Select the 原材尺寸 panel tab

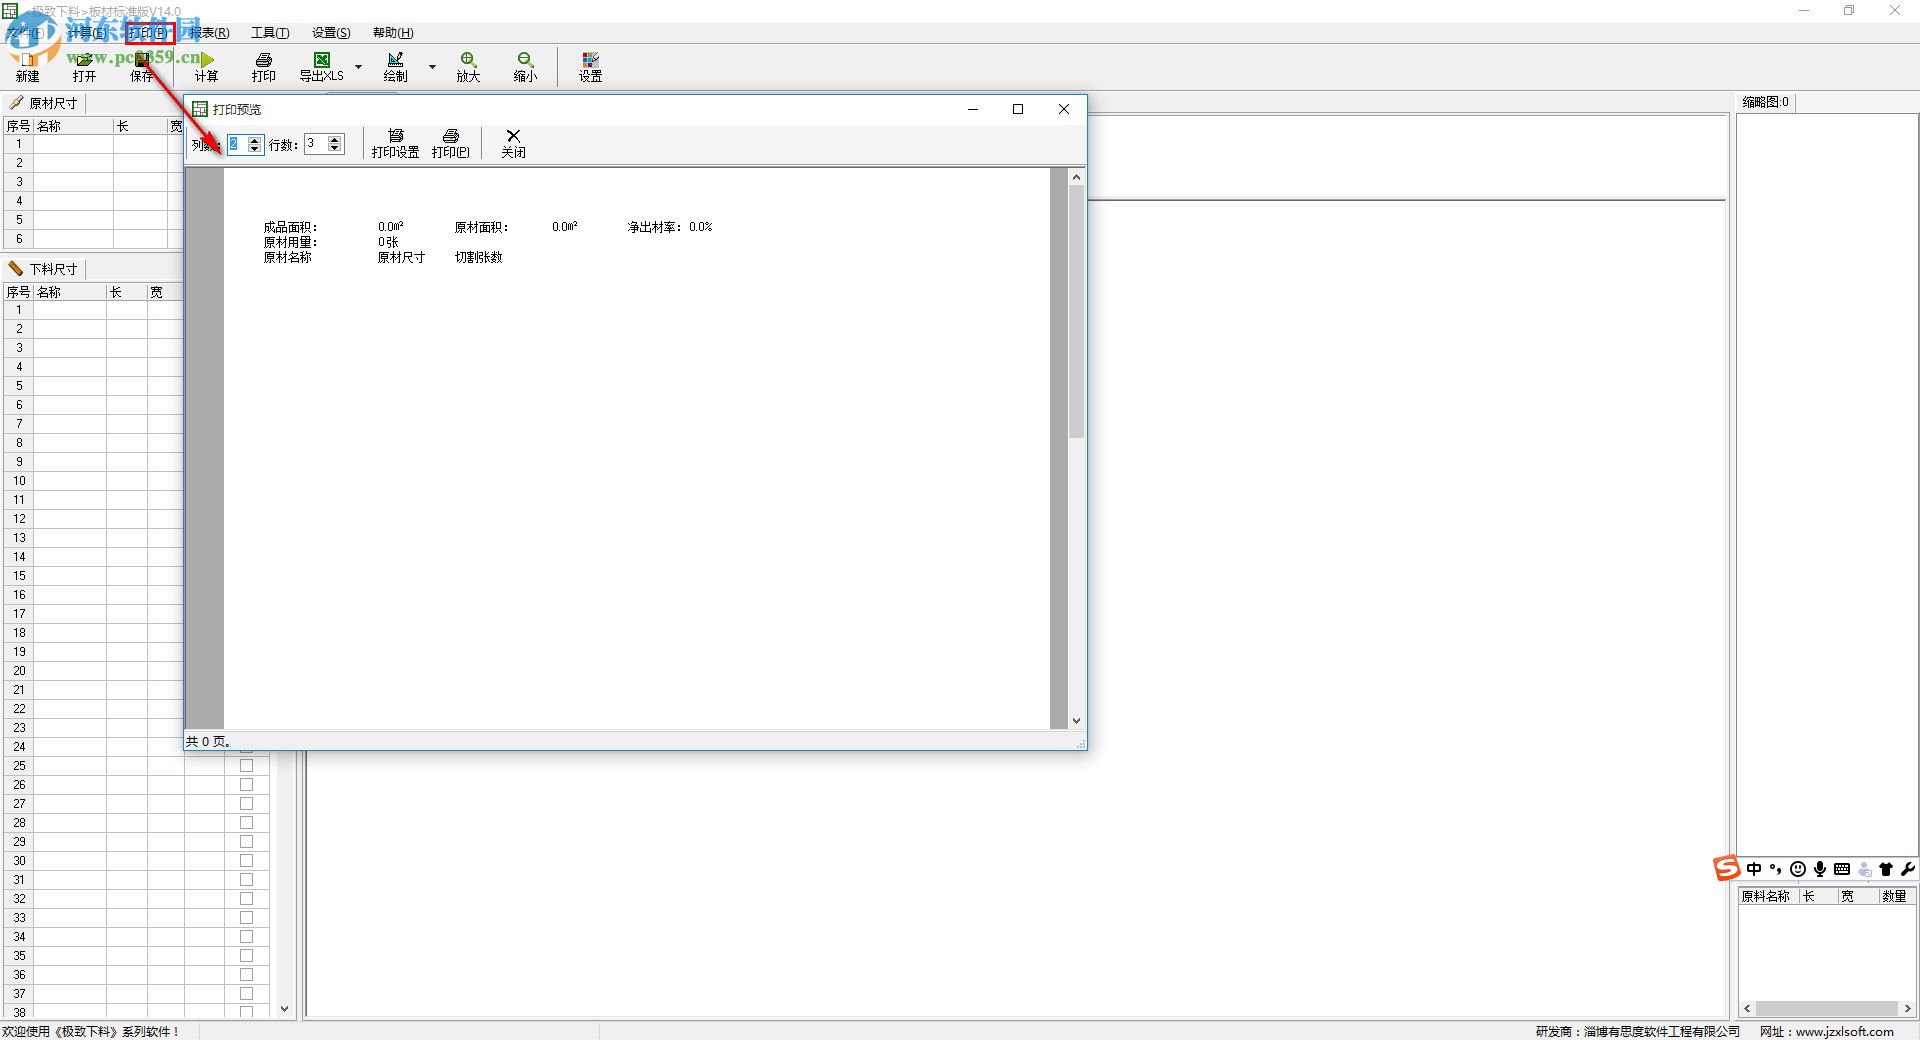click(x=44, y=103)
